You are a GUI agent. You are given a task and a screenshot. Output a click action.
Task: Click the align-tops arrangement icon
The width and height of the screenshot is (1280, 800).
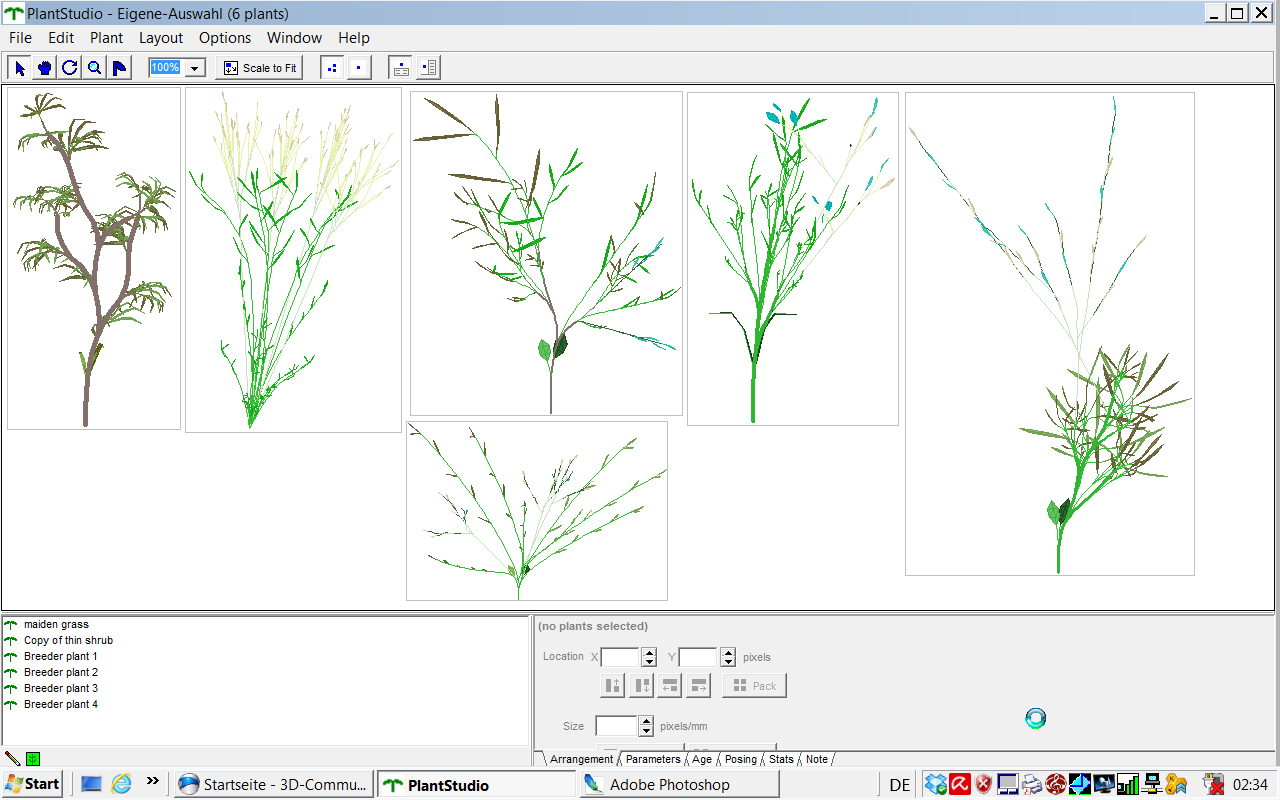pos(612,685)
